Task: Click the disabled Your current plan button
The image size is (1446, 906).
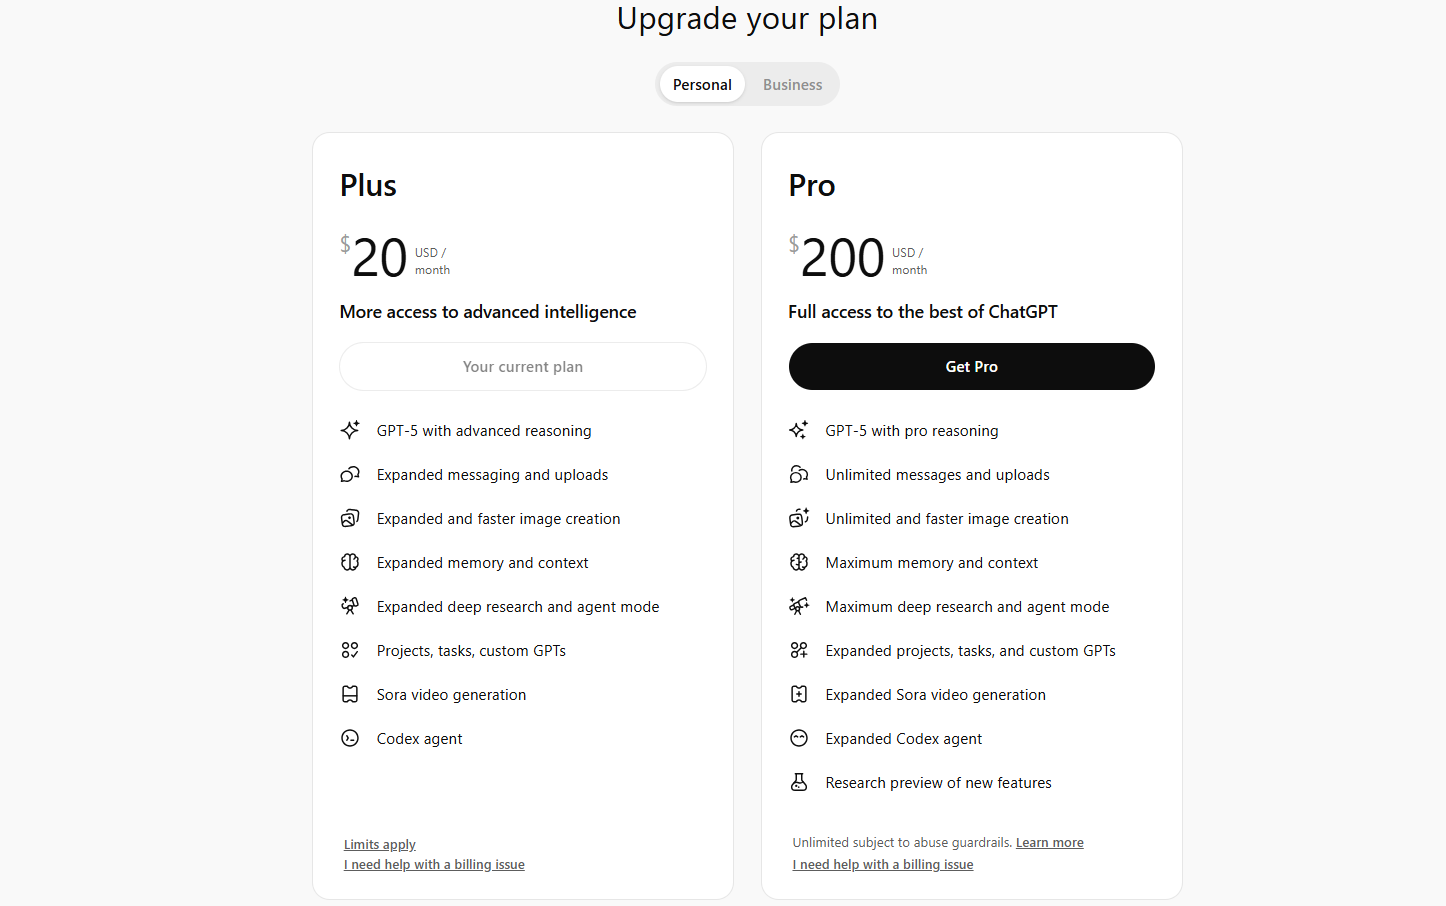Action: click(522, 367)
